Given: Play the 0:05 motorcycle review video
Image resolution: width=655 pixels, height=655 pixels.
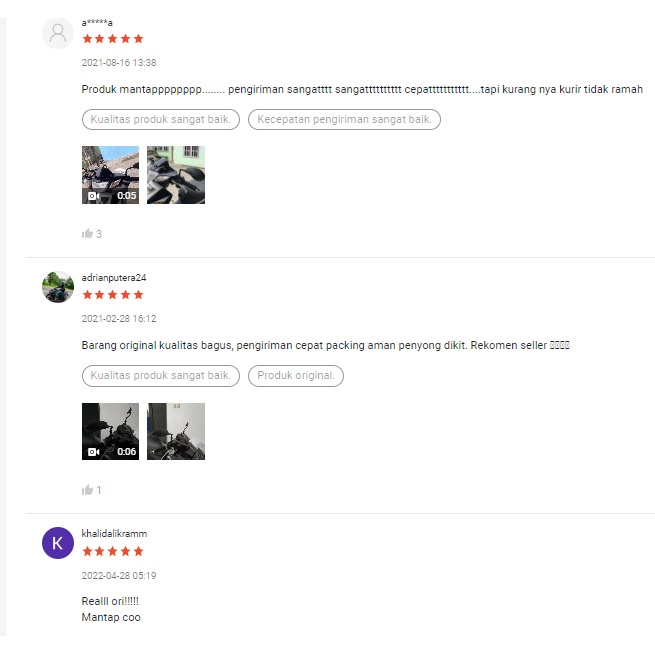Looking at the screenshot, I should point(110,175).
